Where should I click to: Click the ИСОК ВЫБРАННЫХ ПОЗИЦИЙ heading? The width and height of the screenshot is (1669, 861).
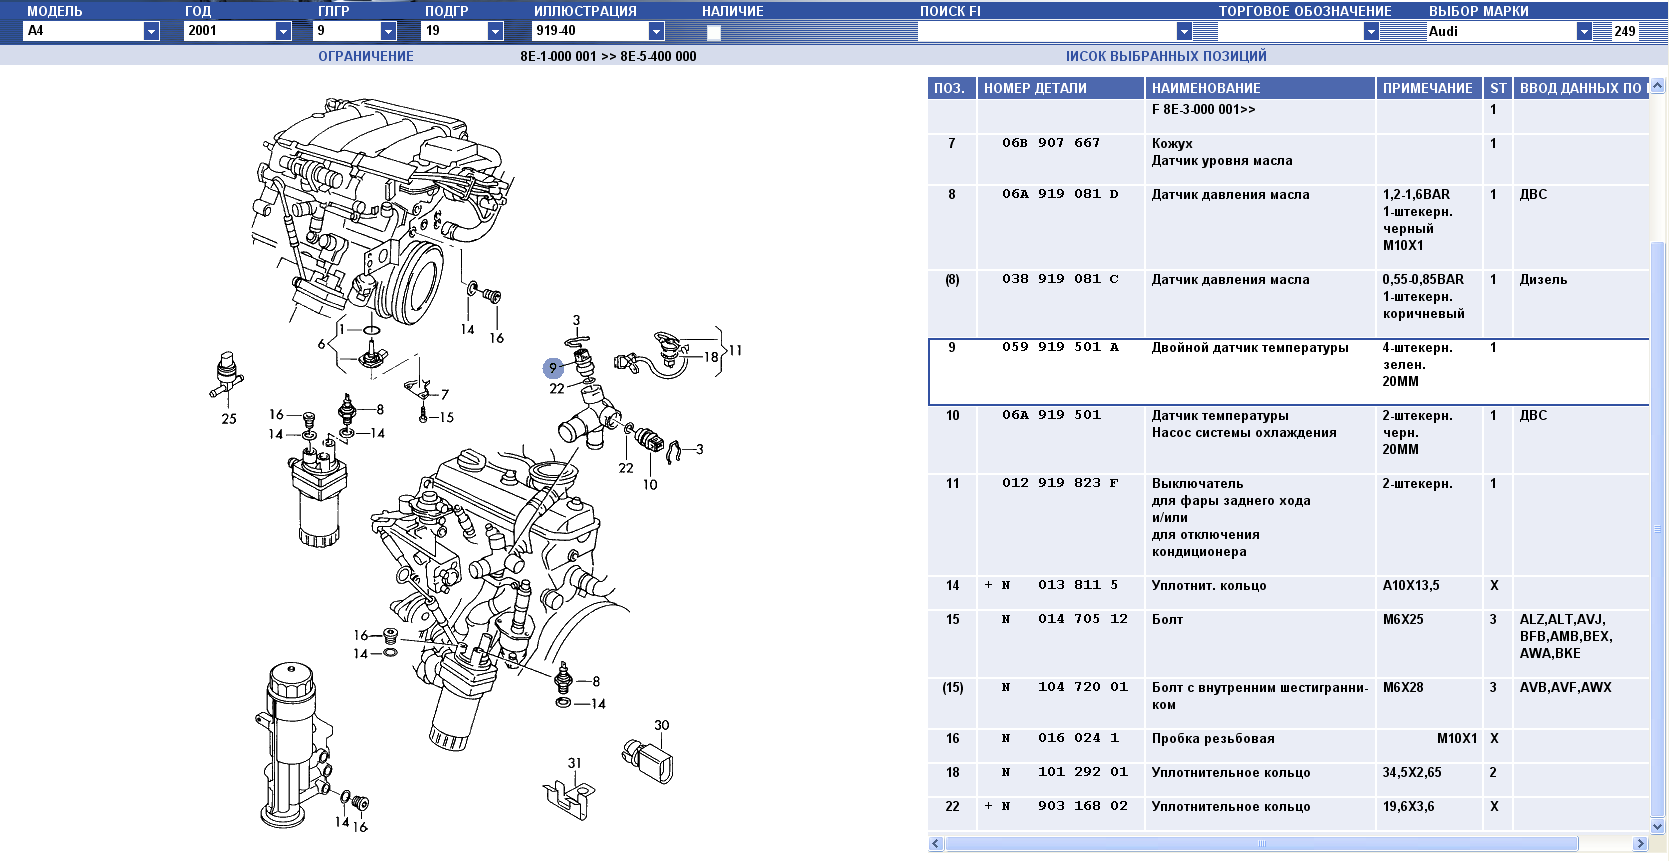coord(1166,57)
